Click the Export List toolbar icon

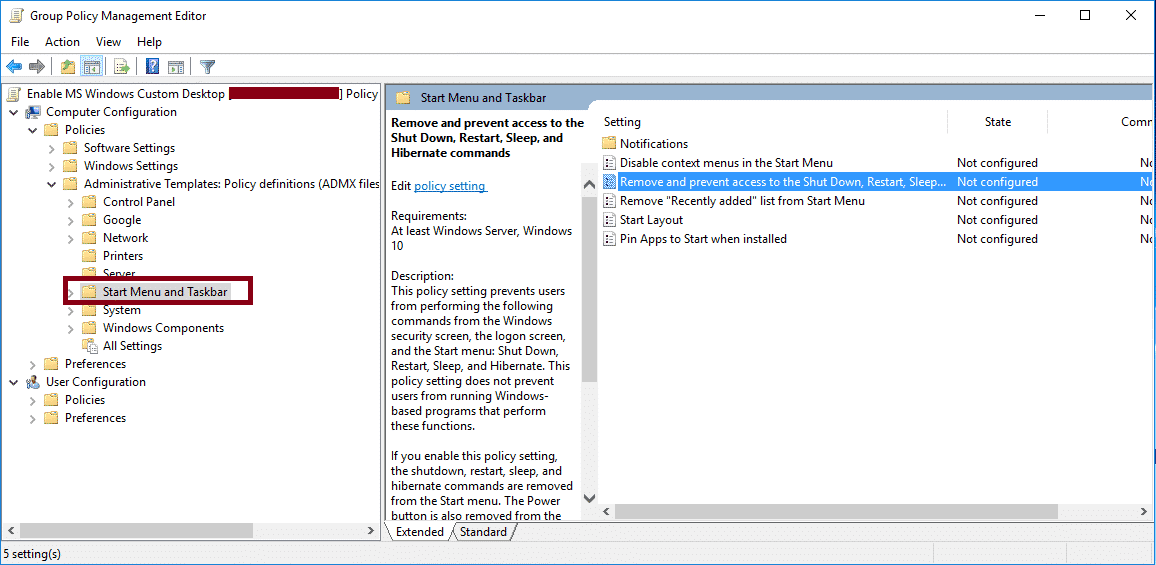[122, 67]
